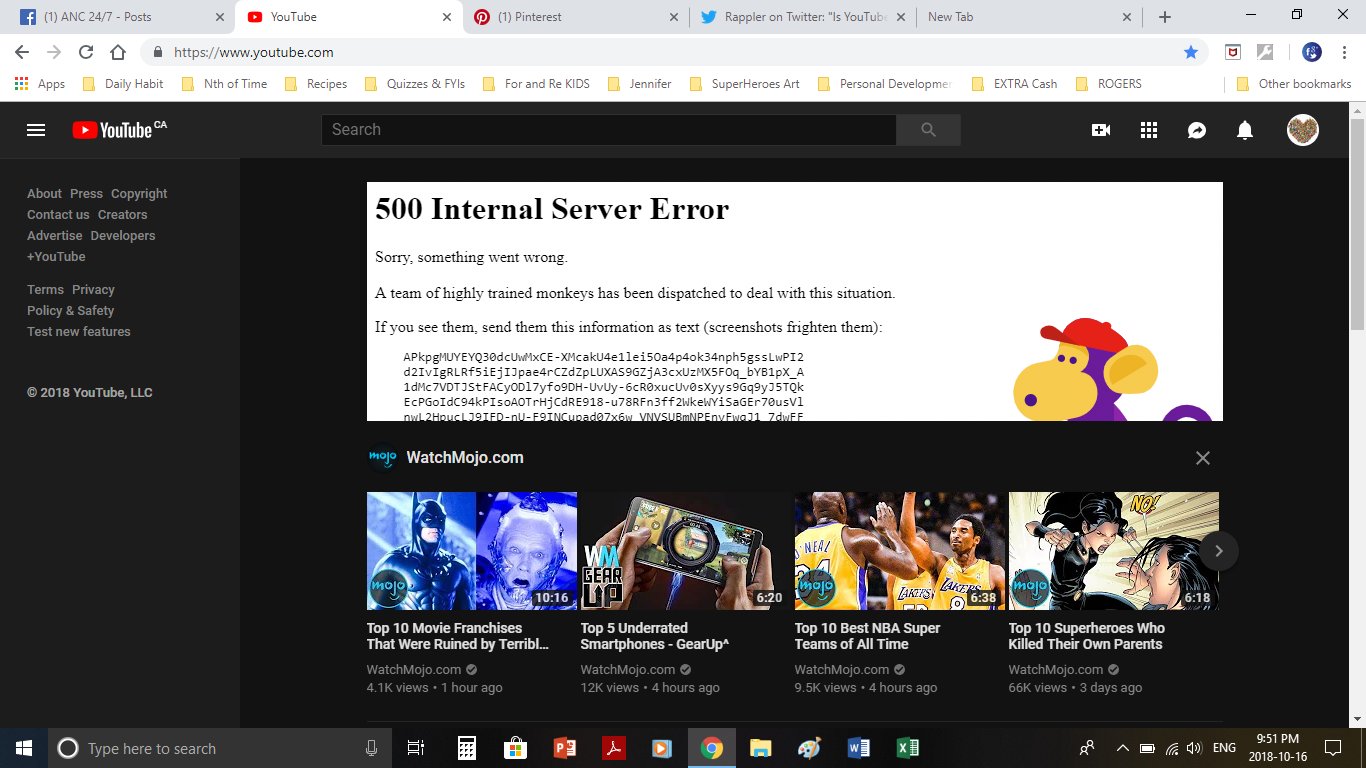The height and width of the screenshot is (768, 1366).
Task: Open the YouTube notifications bell
Action: 1245,130
